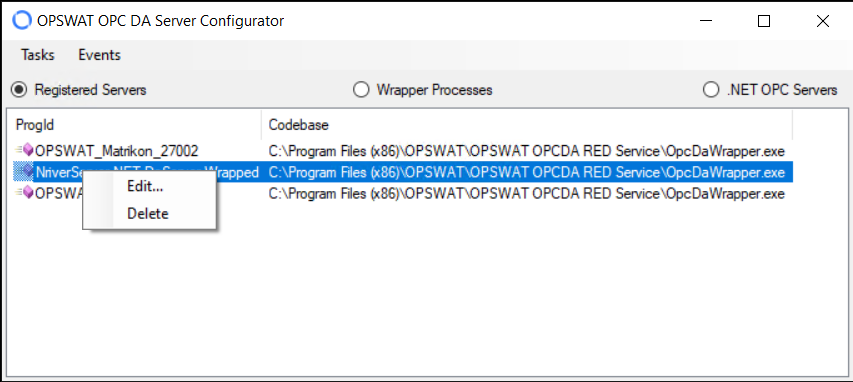
Task: Choose Delete from the context menu
Action: (149, 213)
